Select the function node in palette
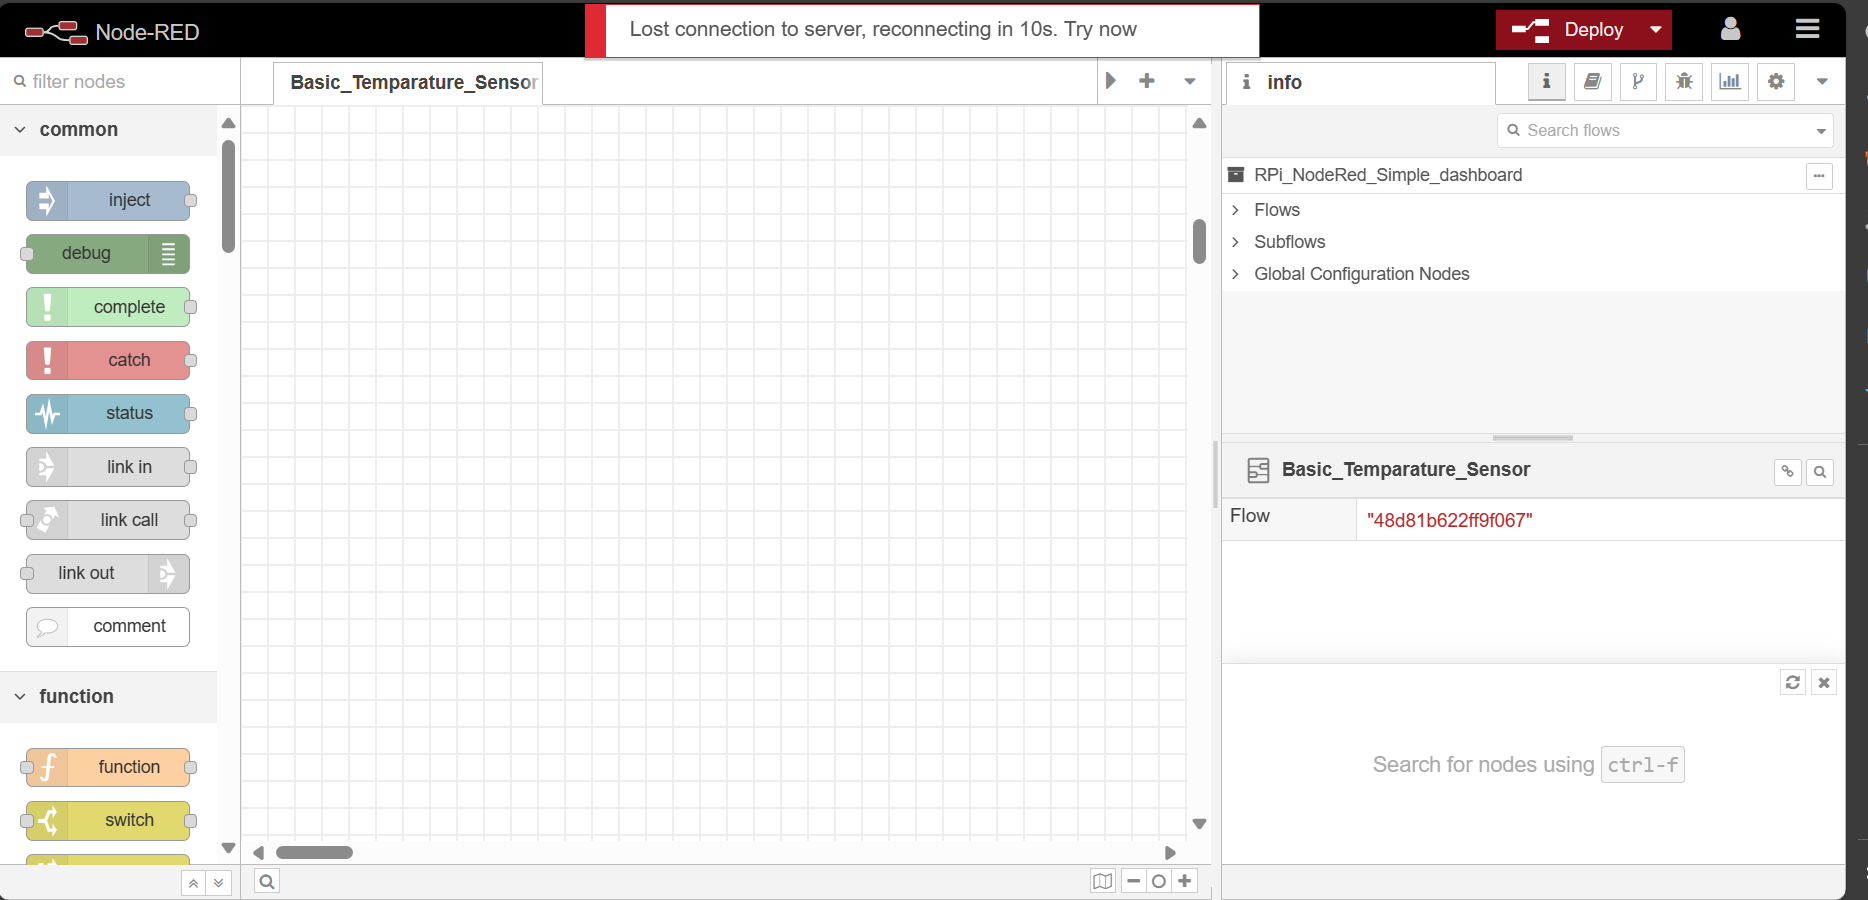Viewport: 1868px width, 900px height. [x=108, y=767]
